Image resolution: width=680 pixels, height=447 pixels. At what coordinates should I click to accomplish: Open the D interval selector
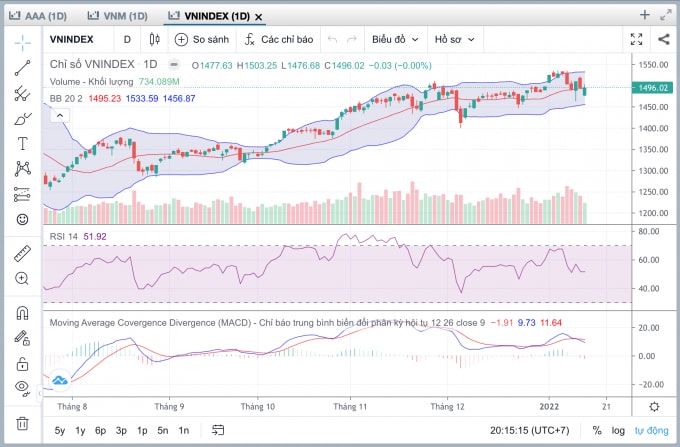pos(127,39)
